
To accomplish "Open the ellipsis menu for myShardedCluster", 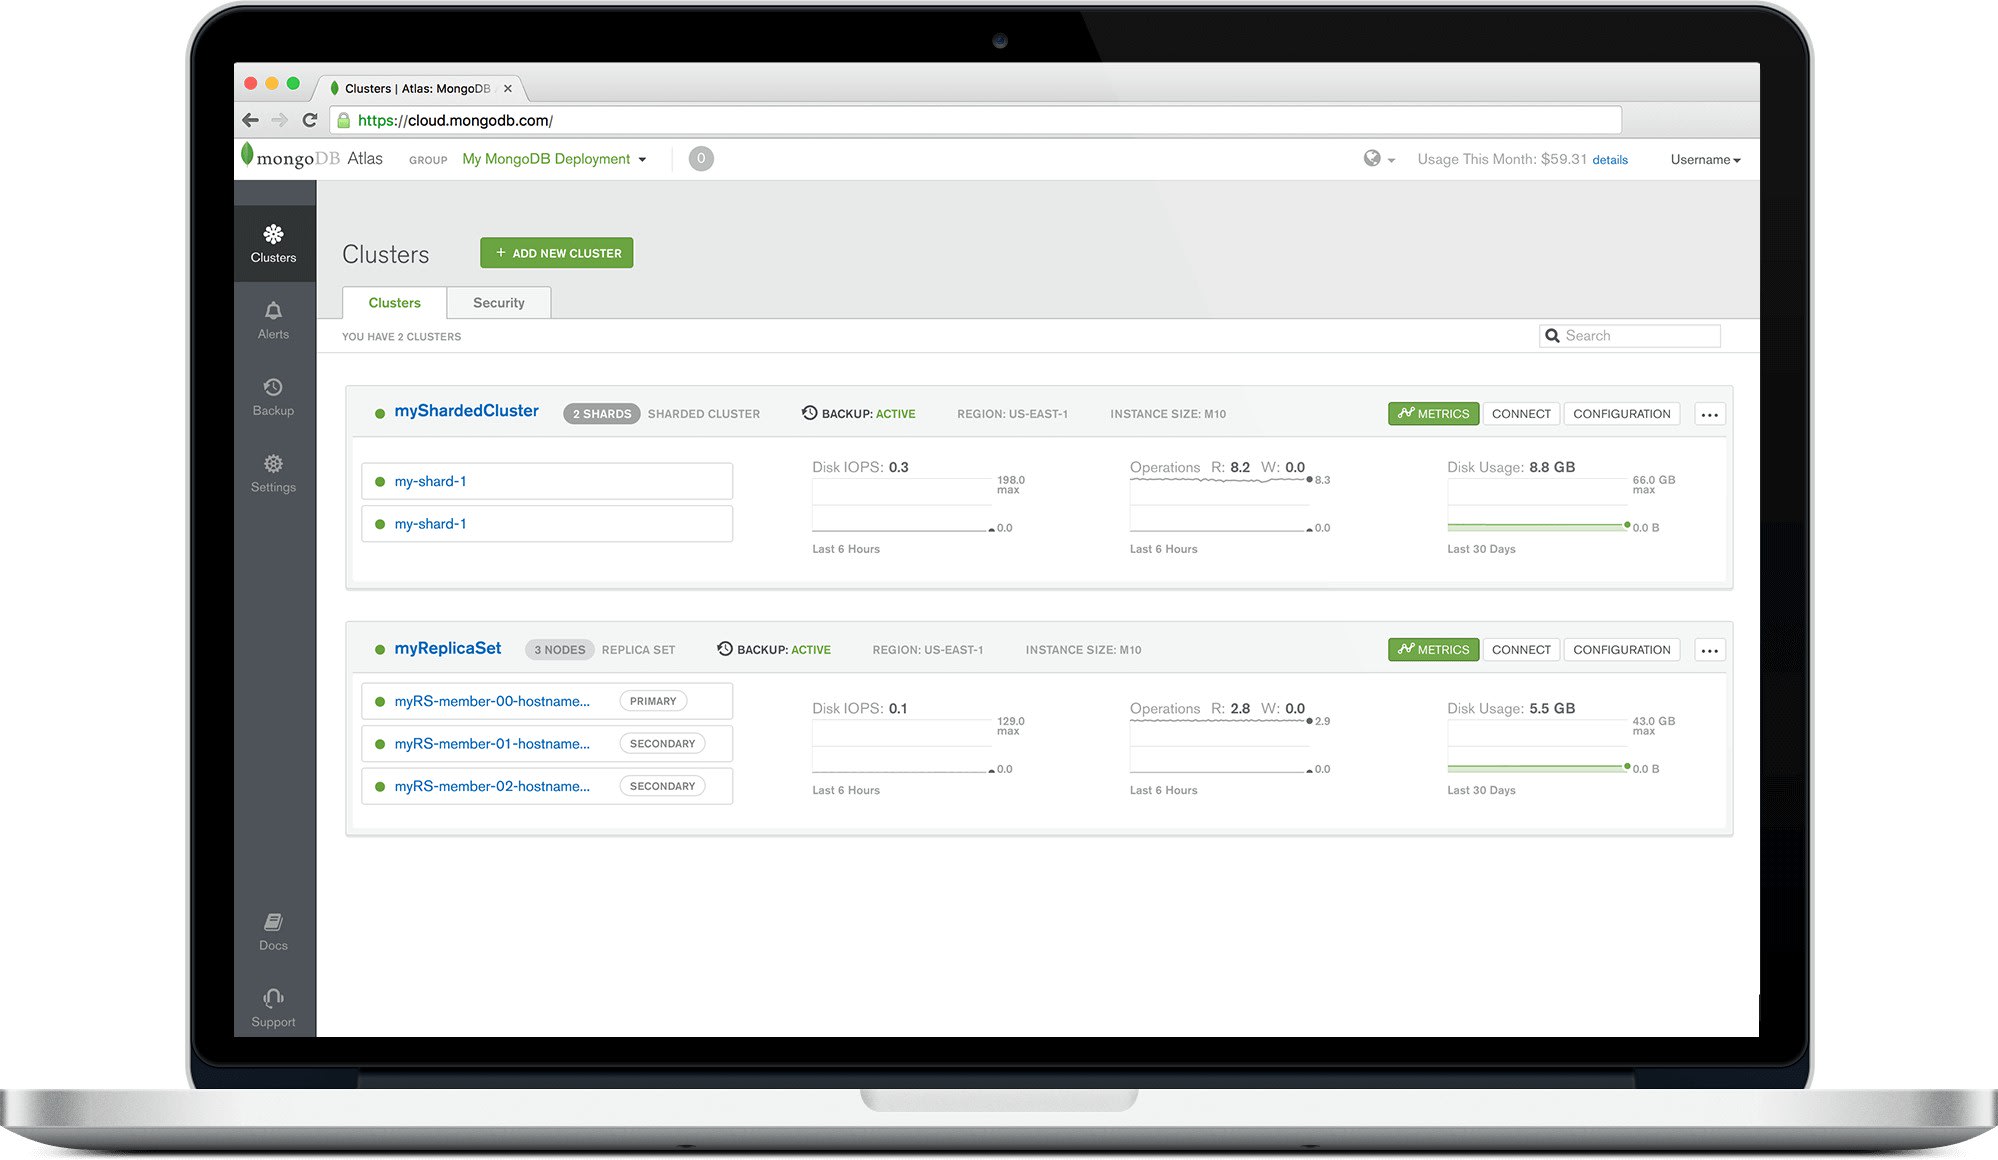I will 1709,413.
